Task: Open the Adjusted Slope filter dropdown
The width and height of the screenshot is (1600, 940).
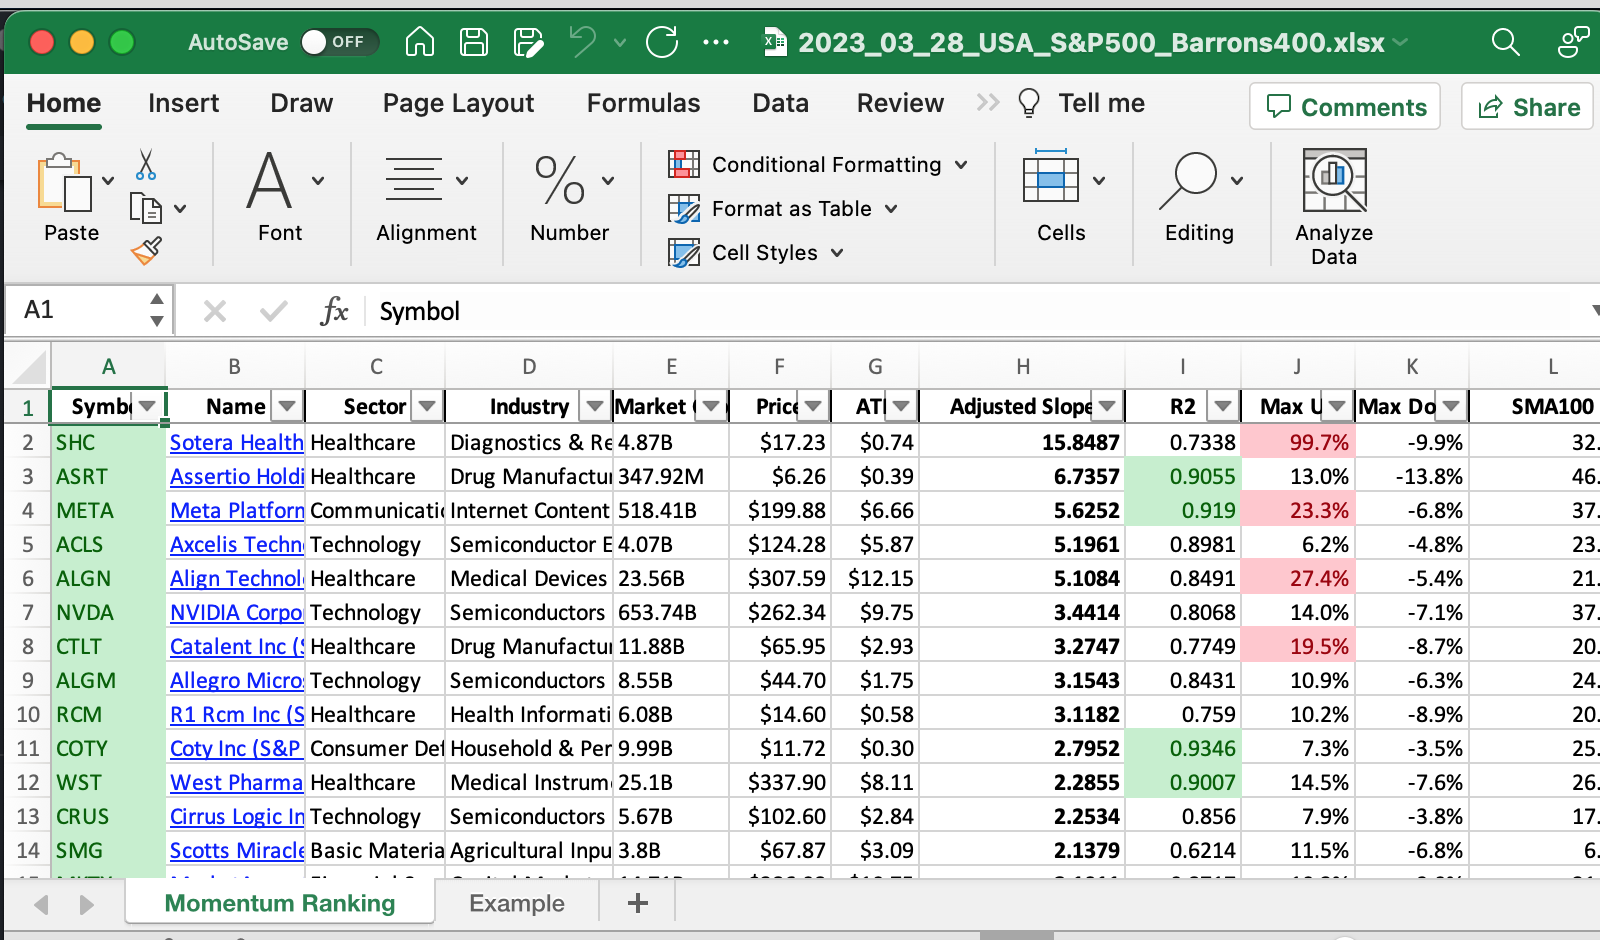Action: pyautogui.click(x=1107, y=406)
